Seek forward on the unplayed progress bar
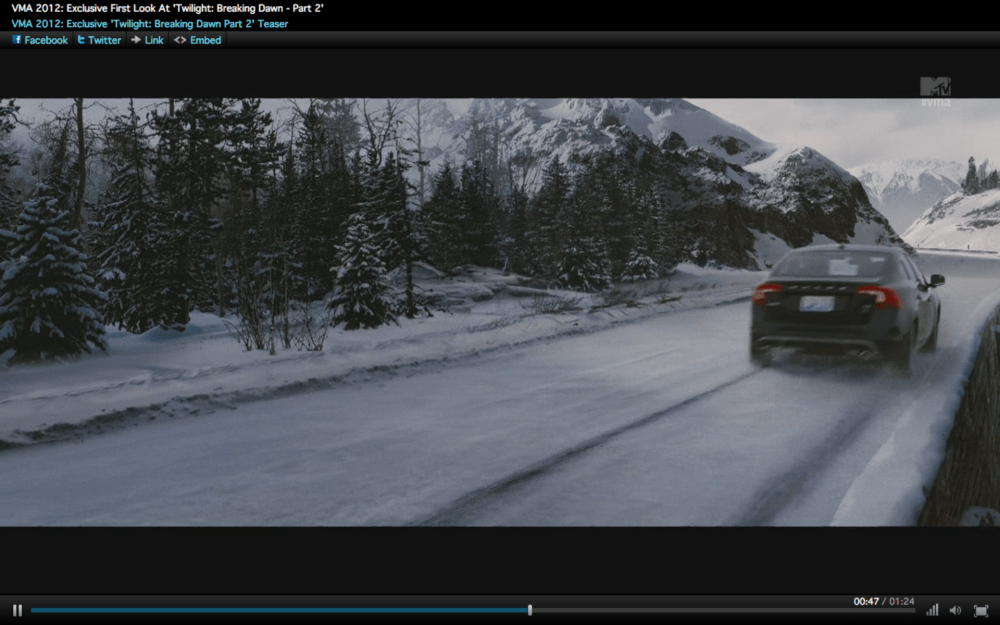The image size is (1000, 625). point(720,610)
